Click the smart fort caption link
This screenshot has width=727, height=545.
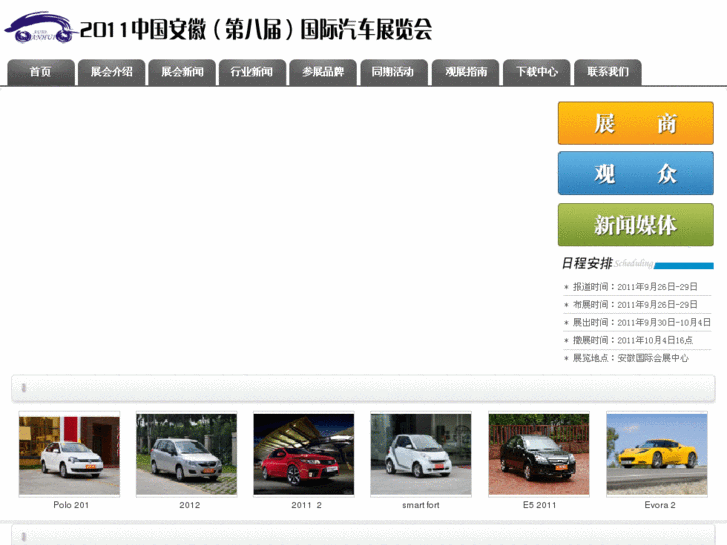(x=421, y=505)
